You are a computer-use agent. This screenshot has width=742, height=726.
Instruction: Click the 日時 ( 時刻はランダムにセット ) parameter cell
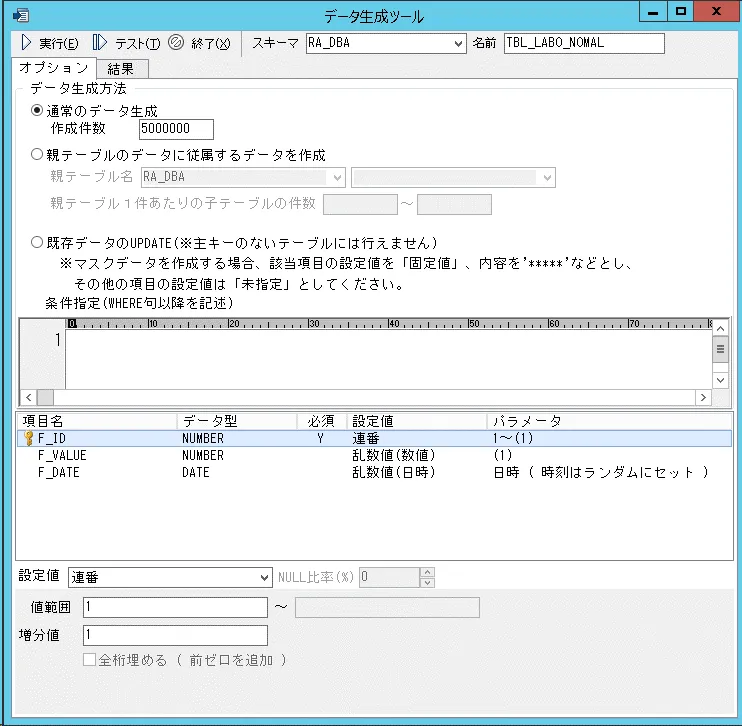point(601,472)
